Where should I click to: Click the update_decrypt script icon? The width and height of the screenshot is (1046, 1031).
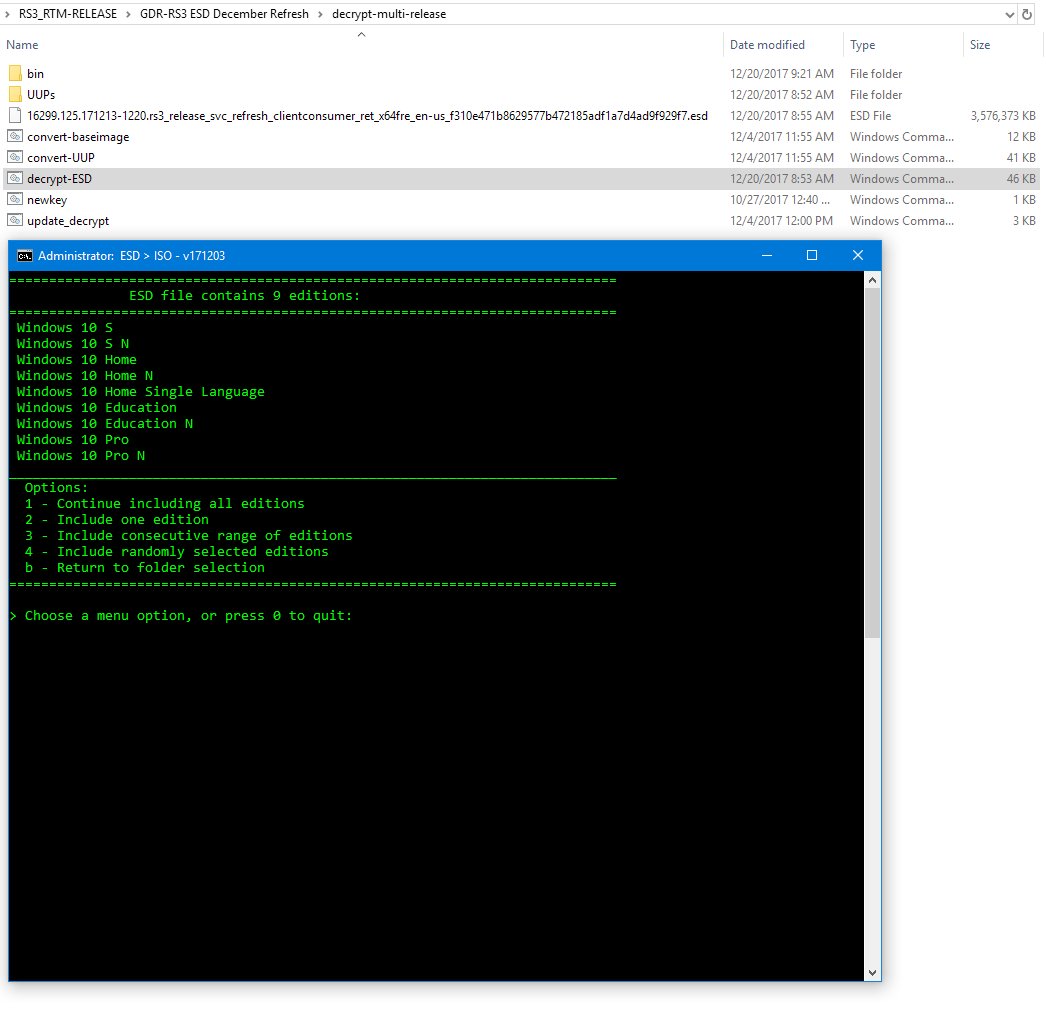coord(15,220)
